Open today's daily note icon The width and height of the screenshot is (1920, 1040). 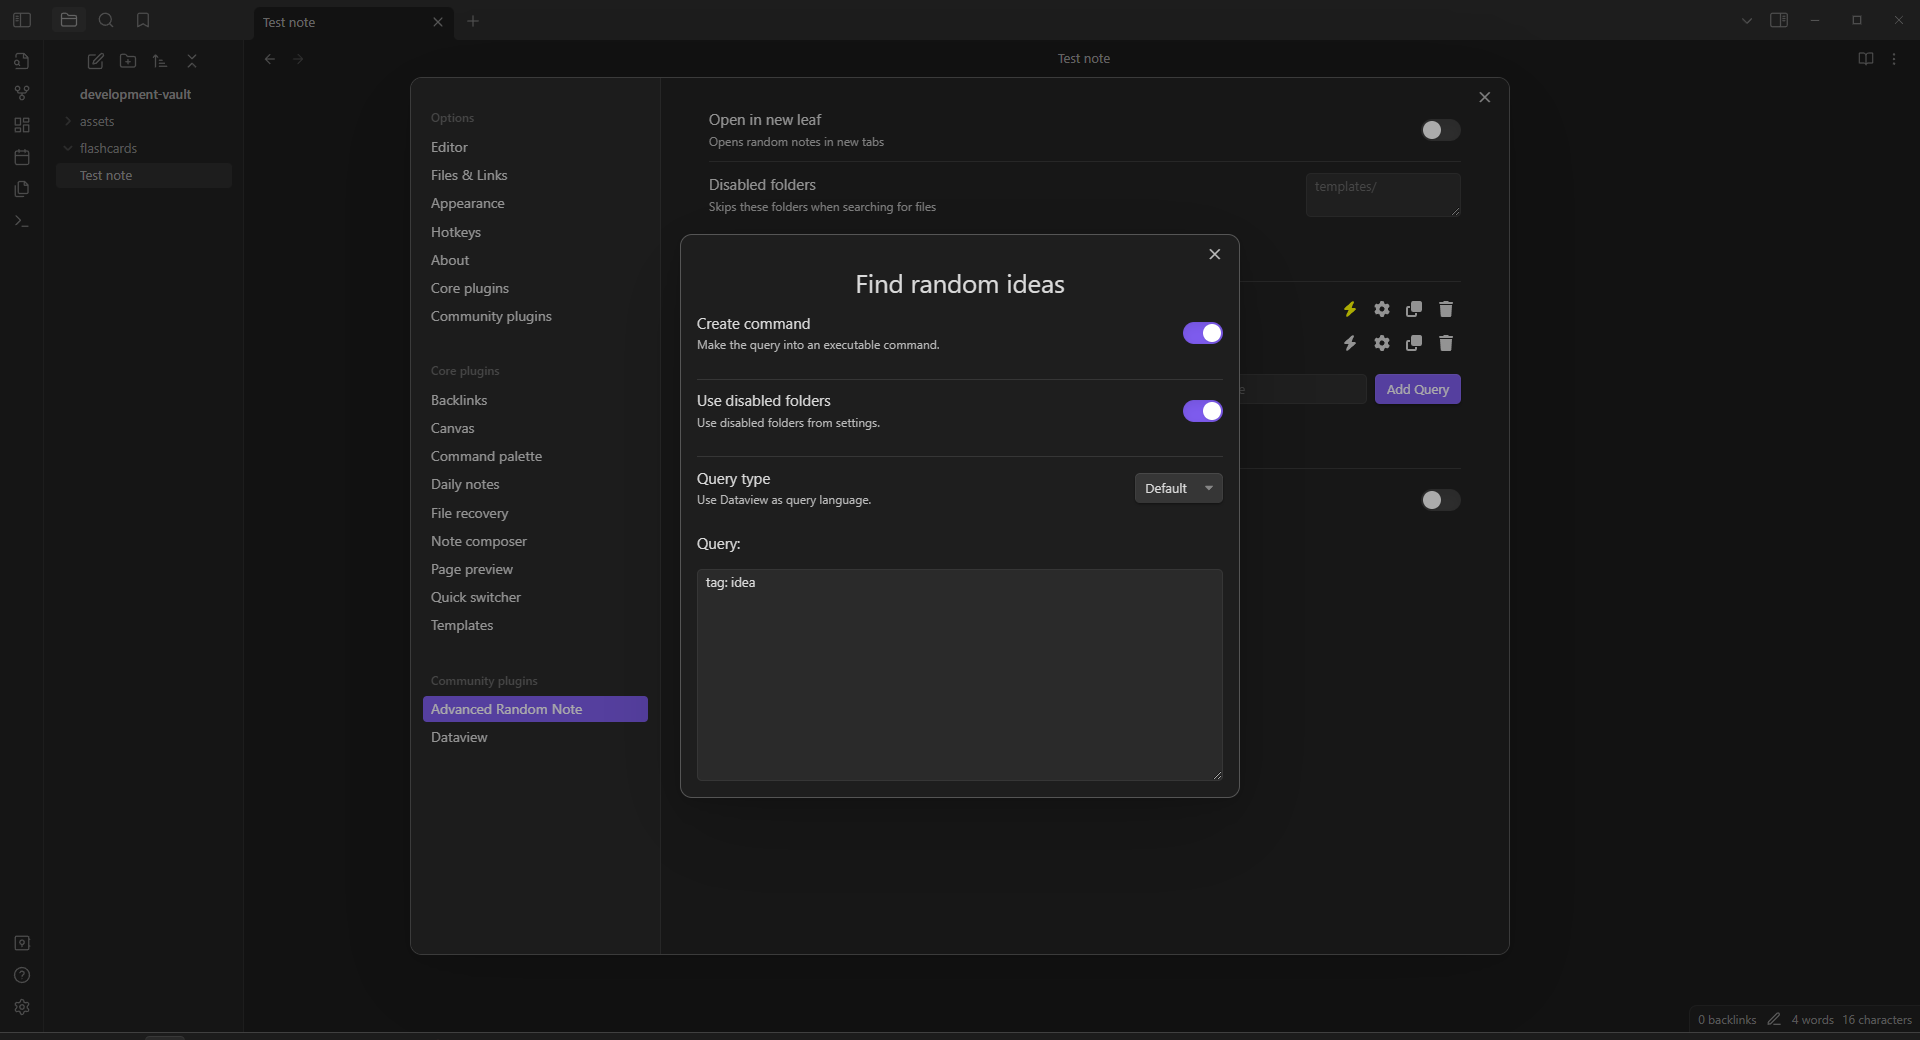[22, 157]
